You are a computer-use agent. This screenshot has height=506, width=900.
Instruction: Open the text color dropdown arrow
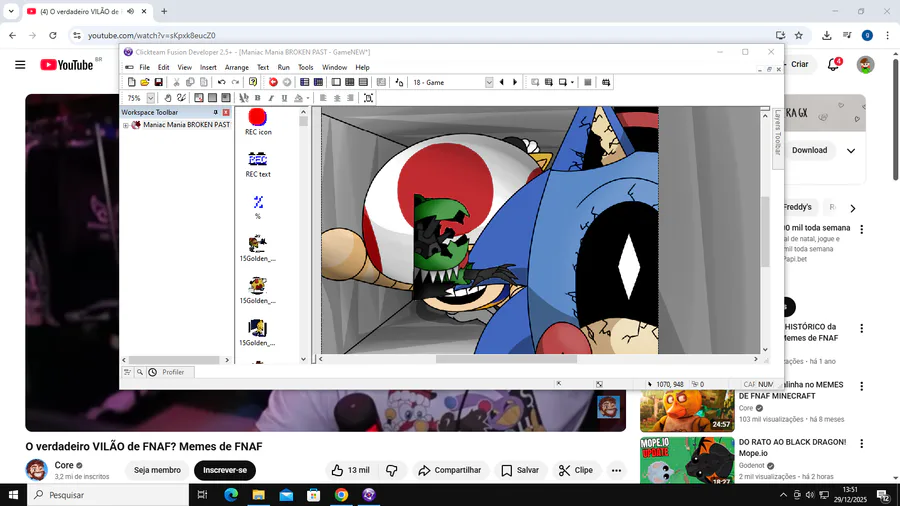coord(308,98)
